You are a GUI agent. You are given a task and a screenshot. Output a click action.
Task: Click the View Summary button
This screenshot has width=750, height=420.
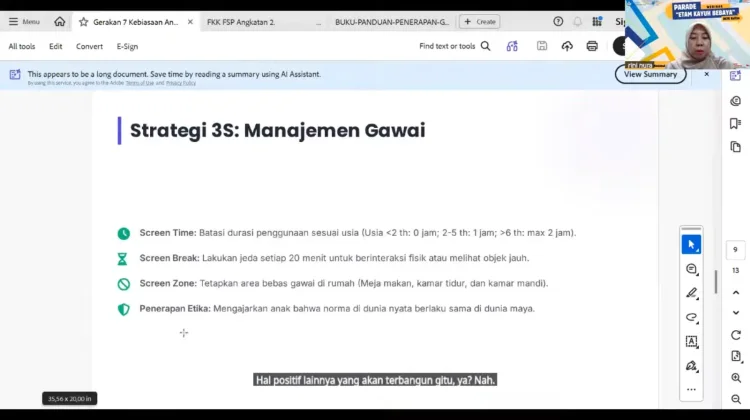[x=651, y=74]
